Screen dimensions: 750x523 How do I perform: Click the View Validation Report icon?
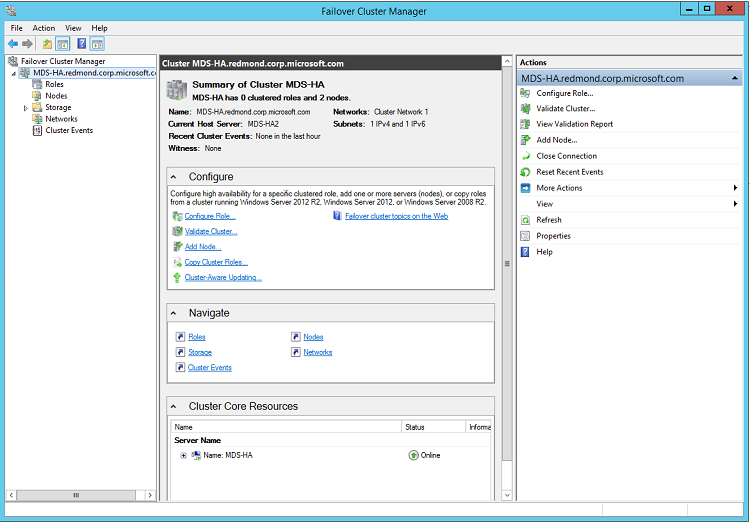coord(525,124)
